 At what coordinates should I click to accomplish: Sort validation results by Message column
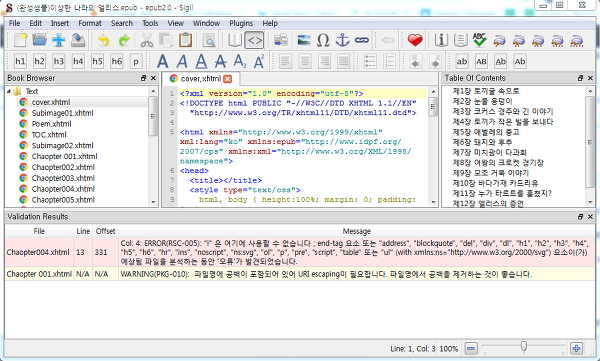[x=357, y=231]
